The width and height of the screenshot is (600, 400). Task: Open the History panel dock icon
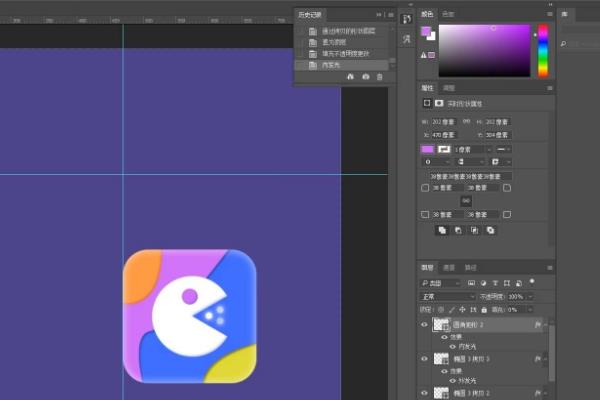407,19
